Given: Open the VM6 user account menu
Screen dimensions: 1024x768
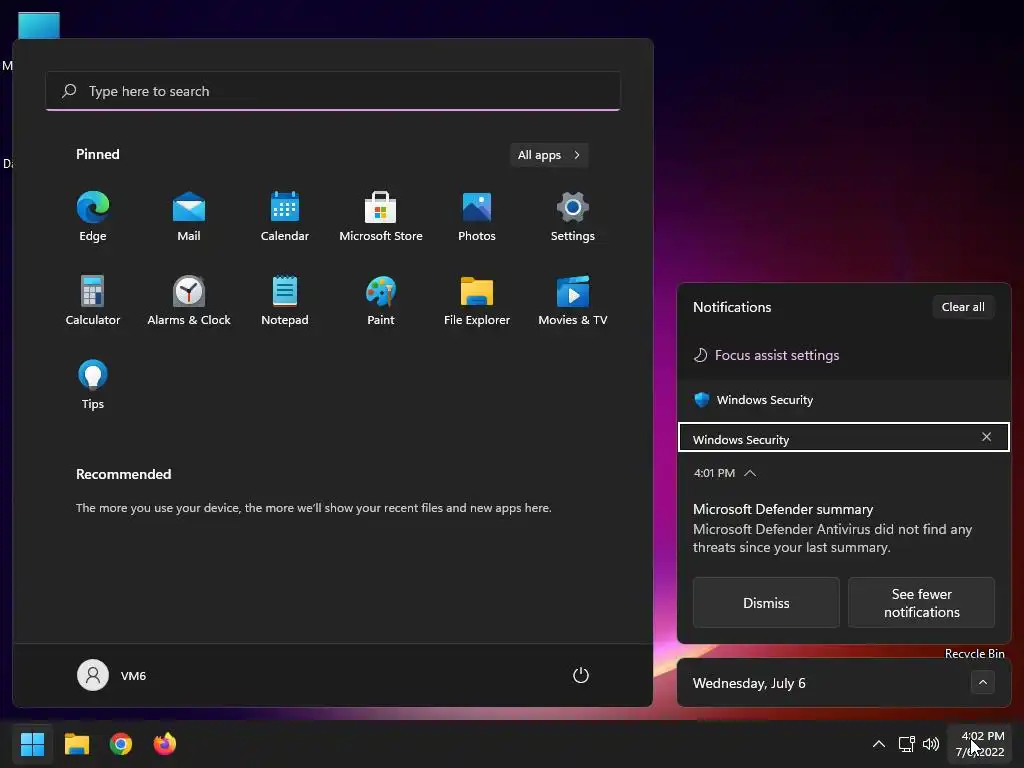Looking at the screenshot, I should pyautogui.click(x=112, y=675).
